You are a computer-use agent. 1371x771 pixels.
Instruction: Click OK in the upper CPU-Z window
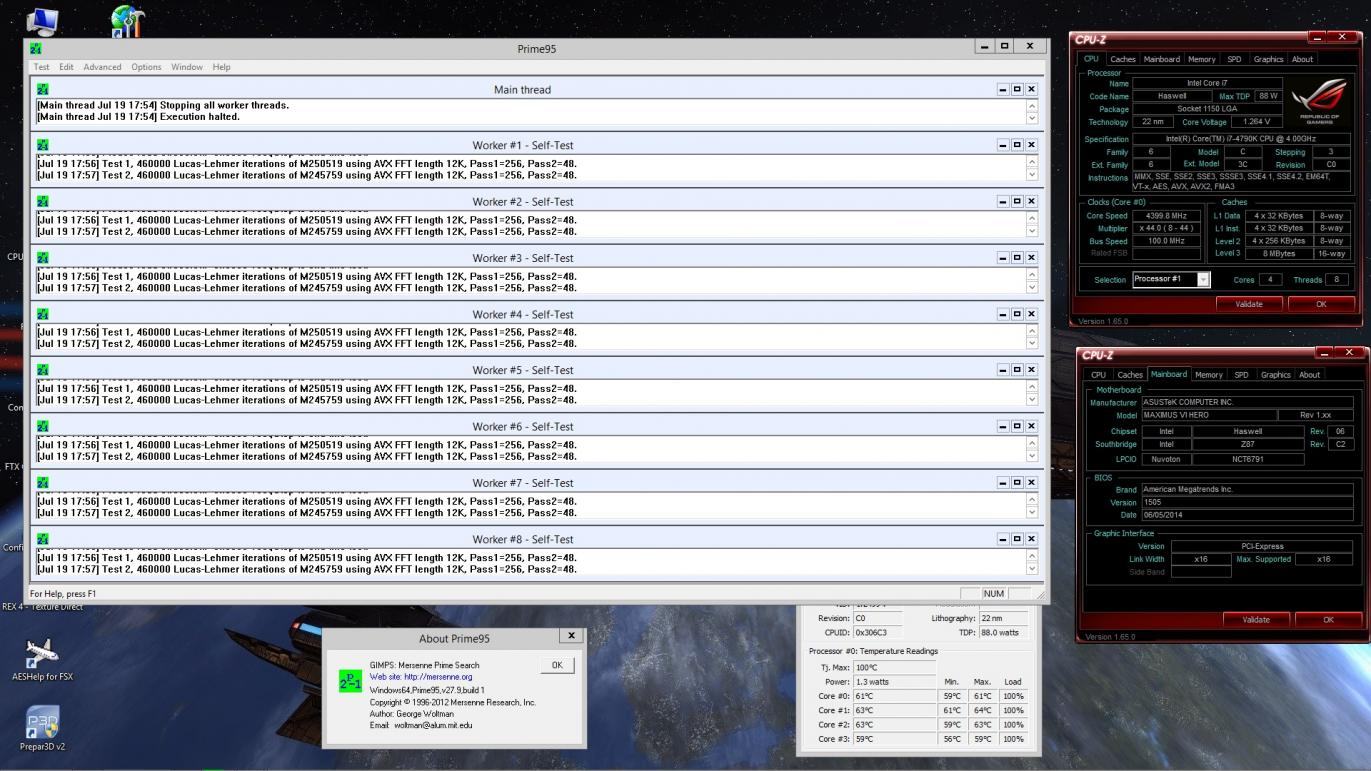1321,304
